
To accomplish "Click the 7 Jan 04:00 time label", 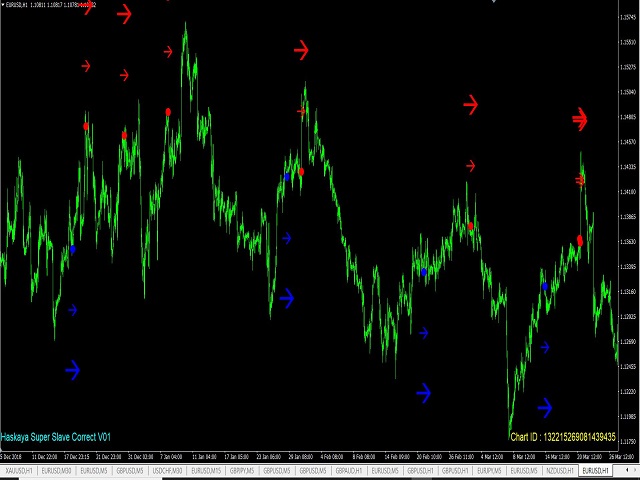I will [171, 456].
